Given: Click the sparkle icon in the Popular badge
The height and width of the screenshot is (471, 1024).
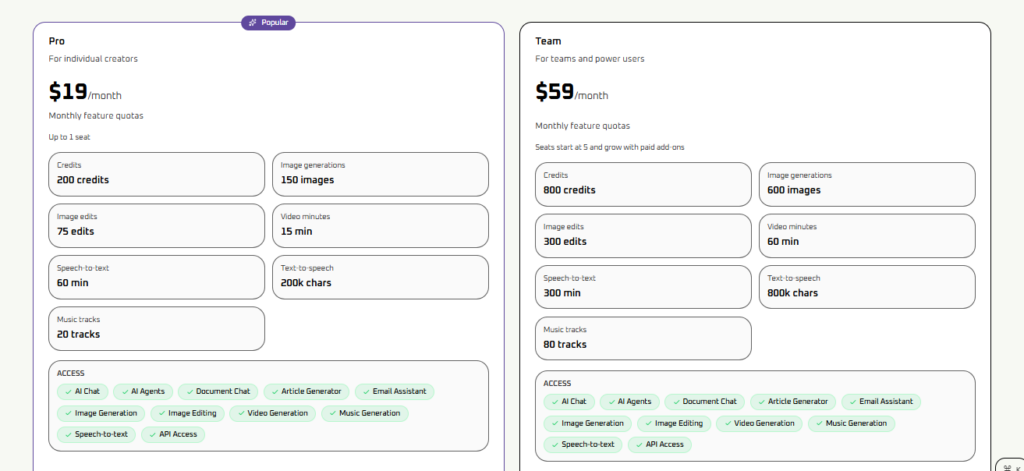Looking at the screenshot, I should point(252,22).
